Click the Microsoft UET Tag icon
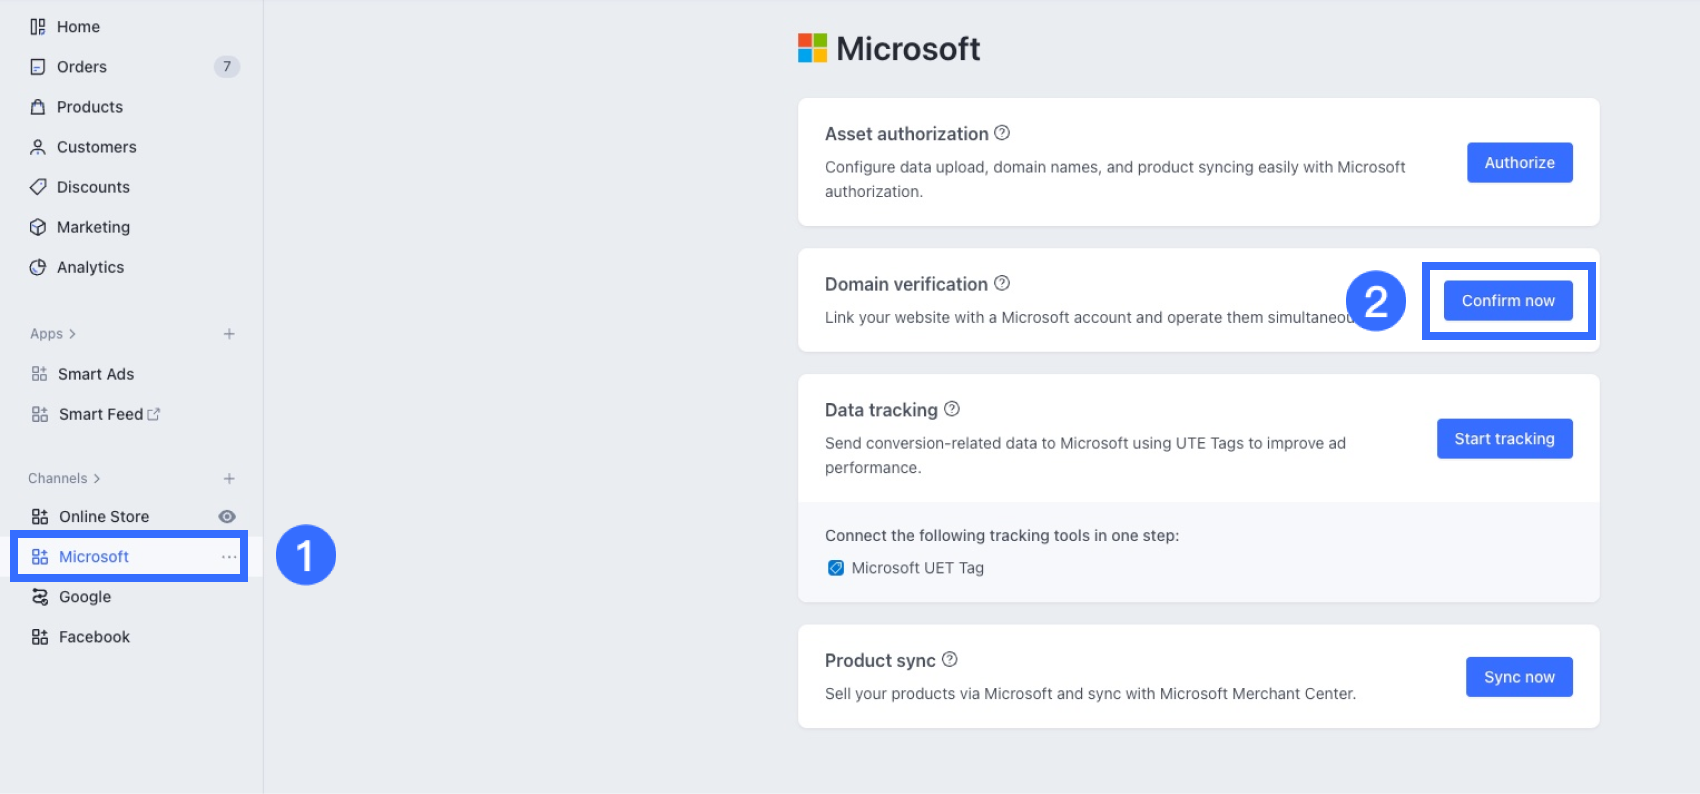 point(836,568)
